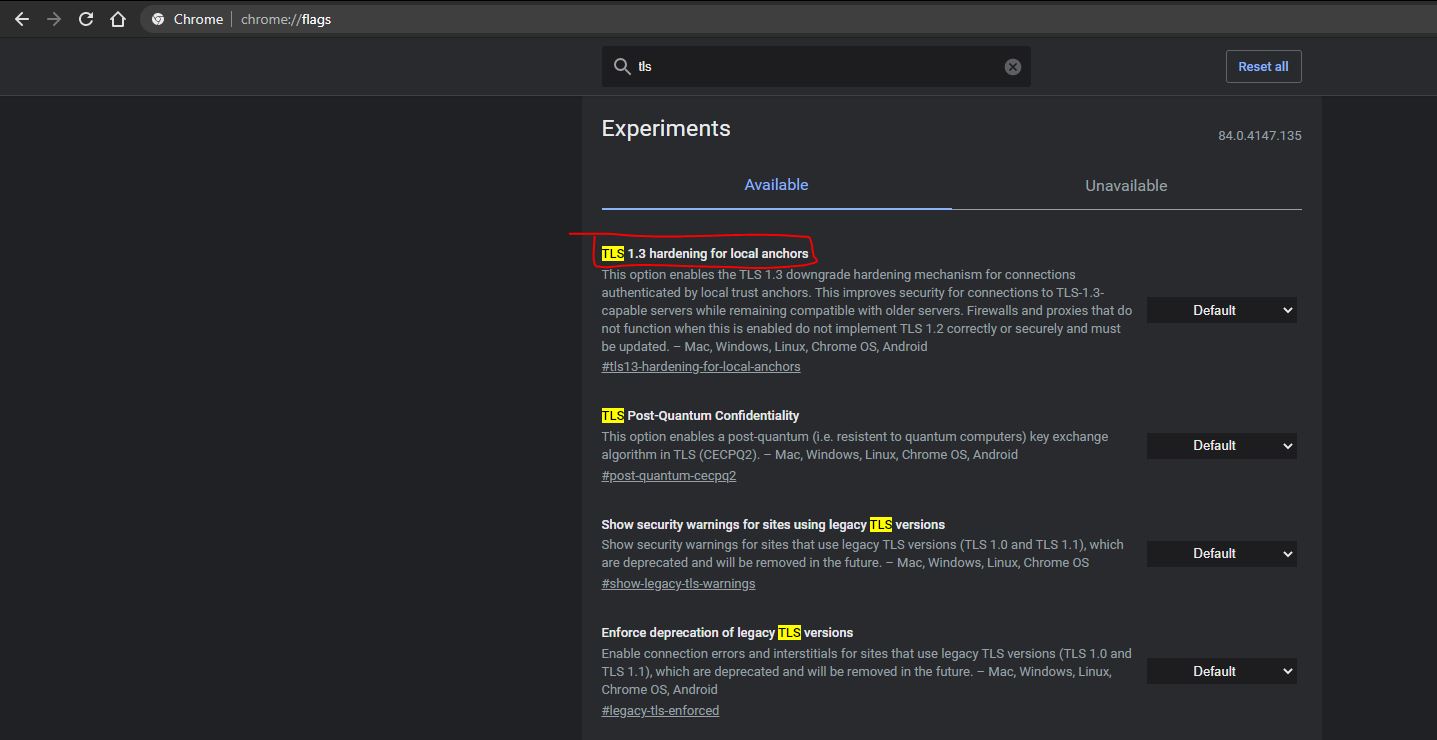The height and width of the screenshot is (740, 1437).
Task: Select the Available tab
Action: pyautogui.click(x=776, y=185)
